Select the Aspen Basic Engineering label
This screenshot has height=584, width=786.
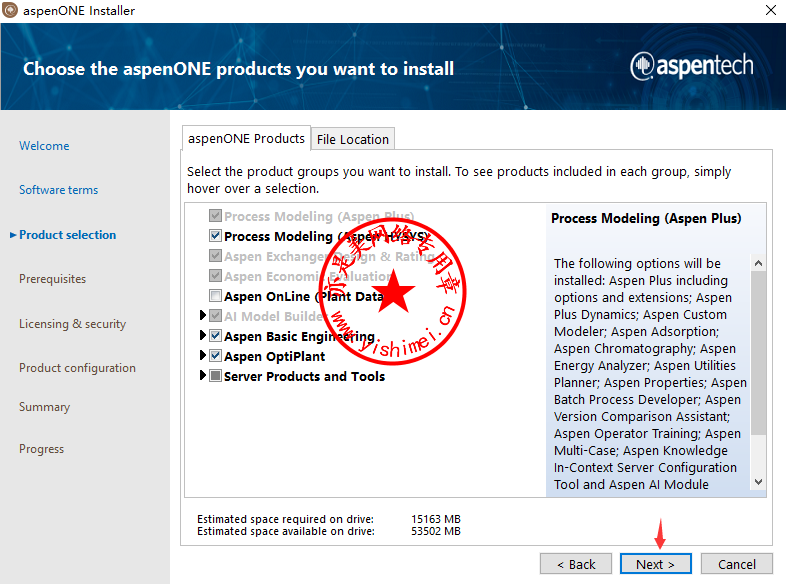click(299, 336)
